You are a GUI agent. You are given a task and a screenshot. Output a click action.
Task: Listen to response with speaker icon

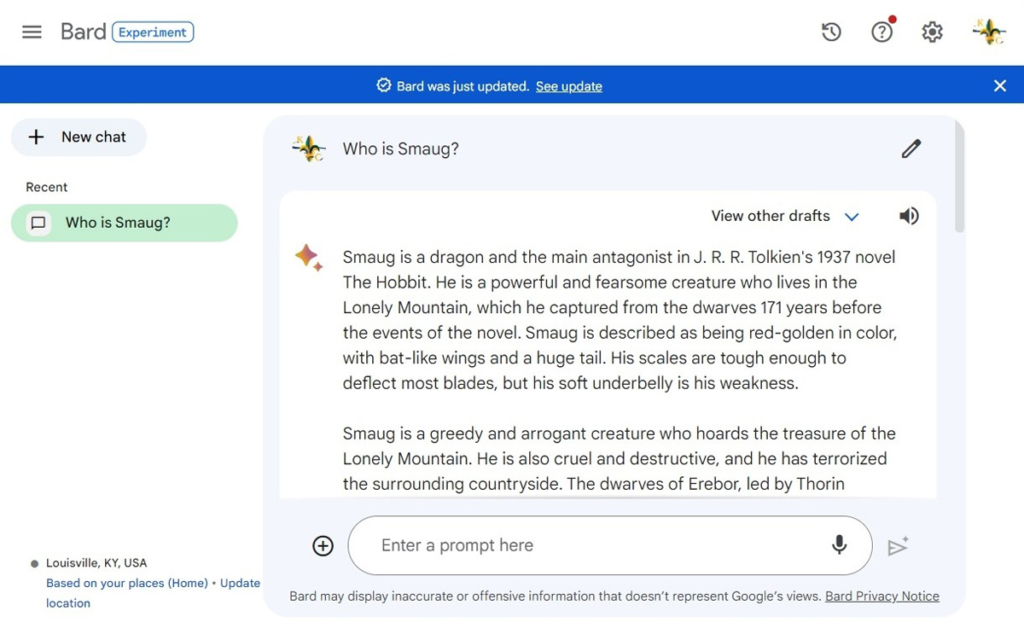tap(908, 216)
